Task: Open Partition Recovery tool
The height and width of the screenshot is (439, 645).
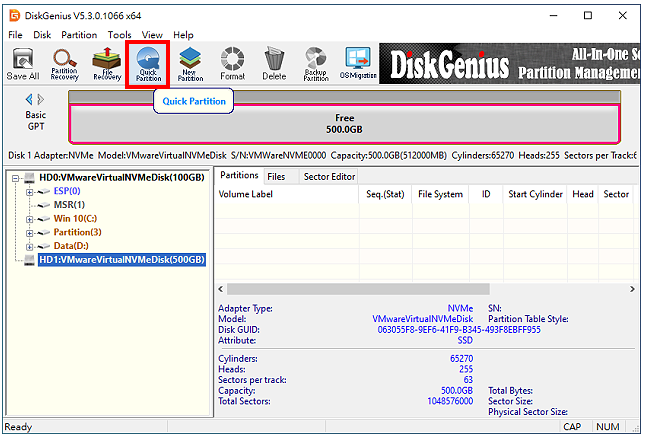Action: 64,64
